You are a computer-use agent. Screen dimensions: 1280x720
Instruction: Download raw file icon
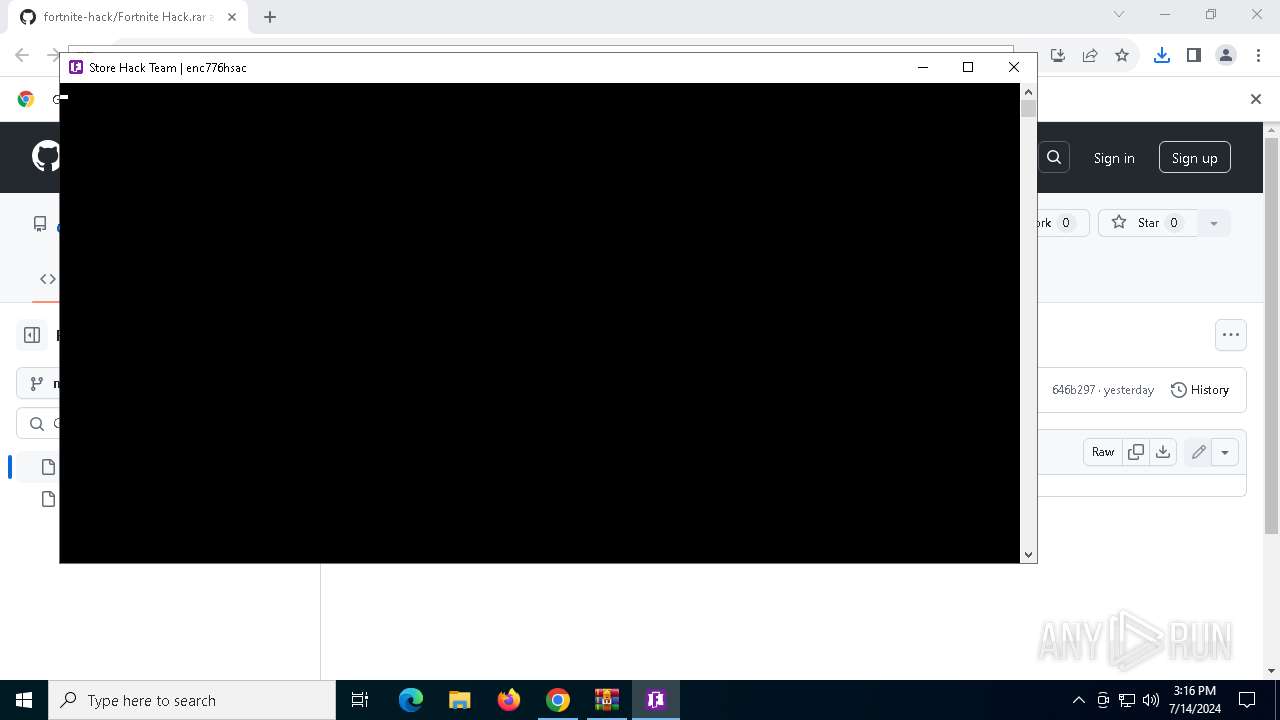[1163, 452]
